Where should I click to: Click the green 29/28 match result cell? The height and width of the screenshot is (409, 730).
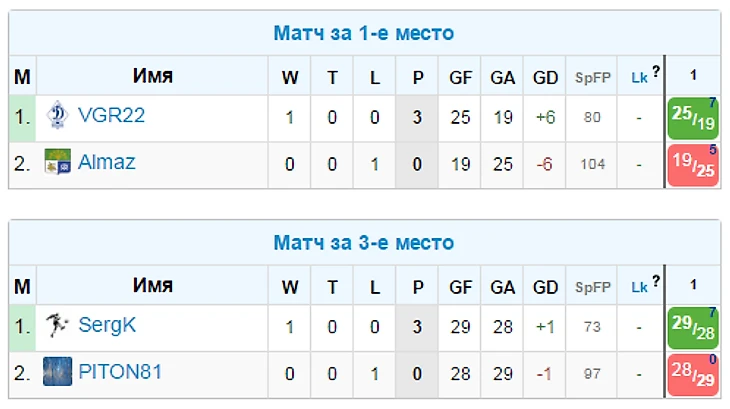coord(693,327)
